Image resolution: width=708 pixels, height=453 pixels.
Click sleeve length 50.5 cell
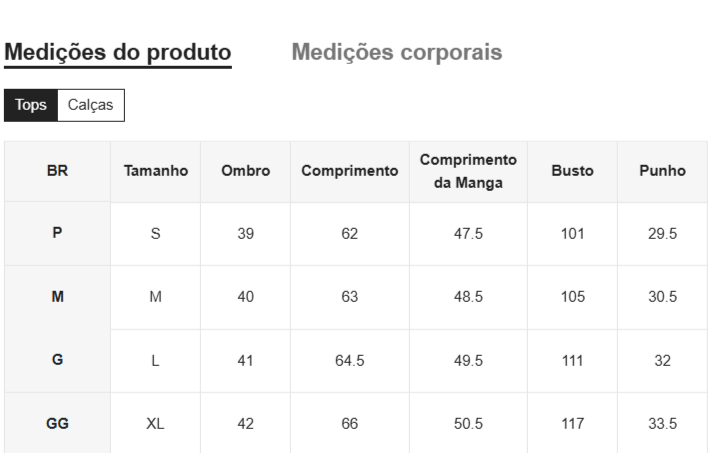tap(468, 424)
